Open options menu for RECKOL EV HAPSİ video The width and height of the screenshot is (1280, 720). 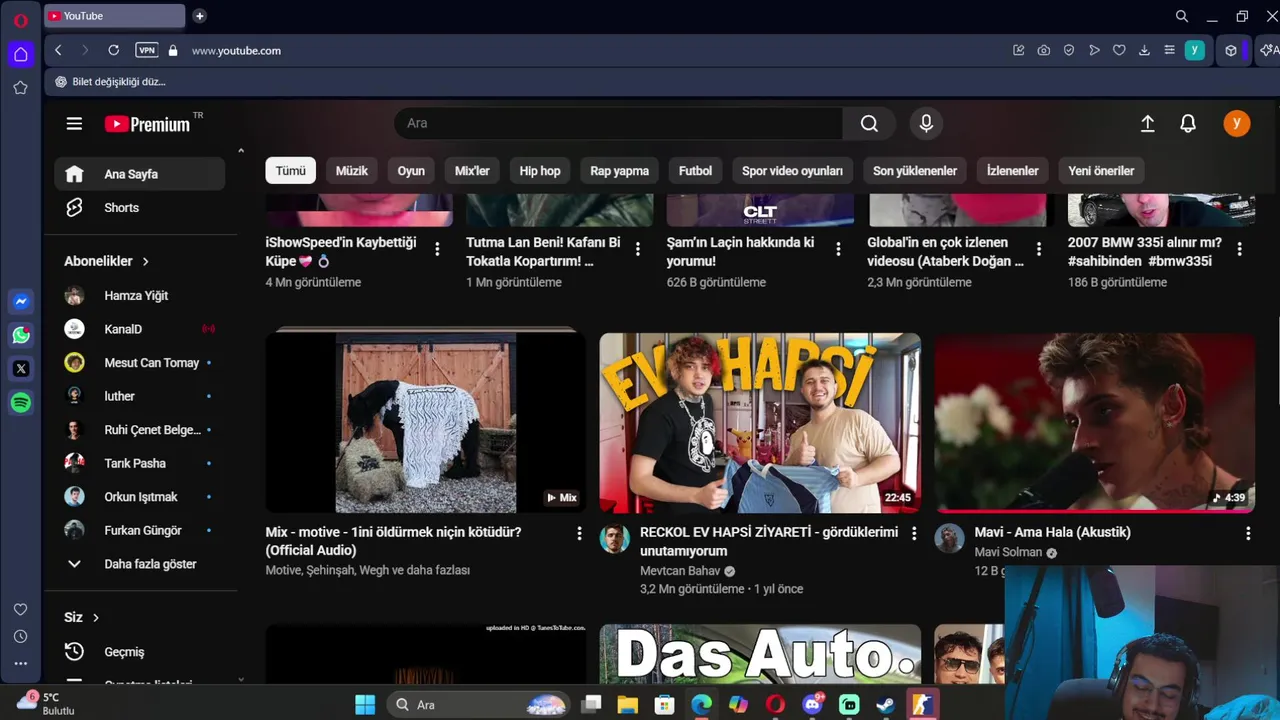(913, 534)
